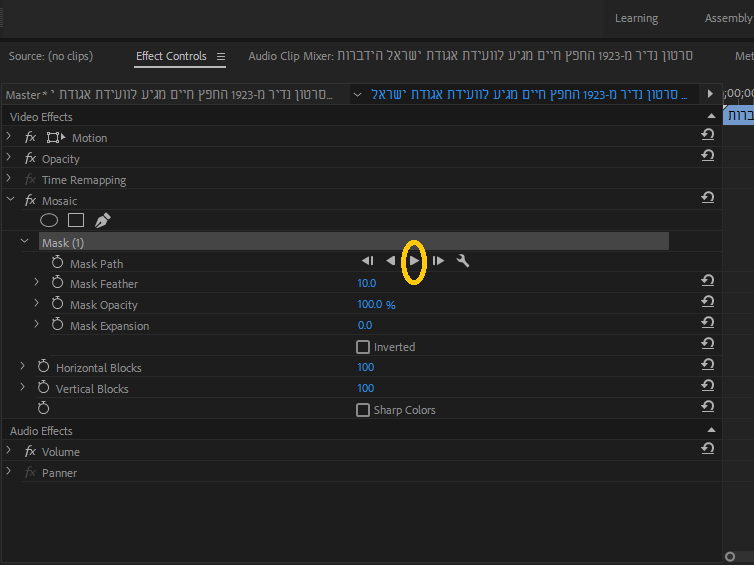The width and height of the screenshot is (754, 565).
Task: Open mask tracking method wrench settings
Action: [x=463, y=261]
